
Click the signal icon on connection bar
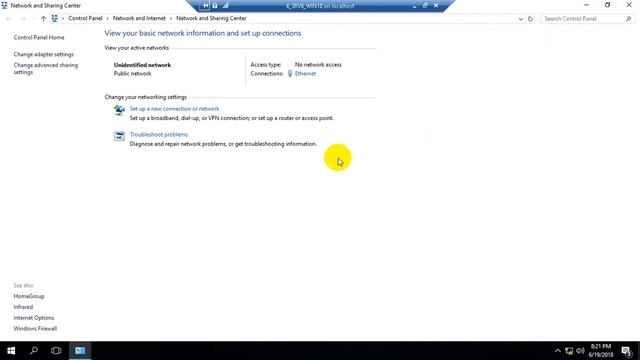[225, 6]
